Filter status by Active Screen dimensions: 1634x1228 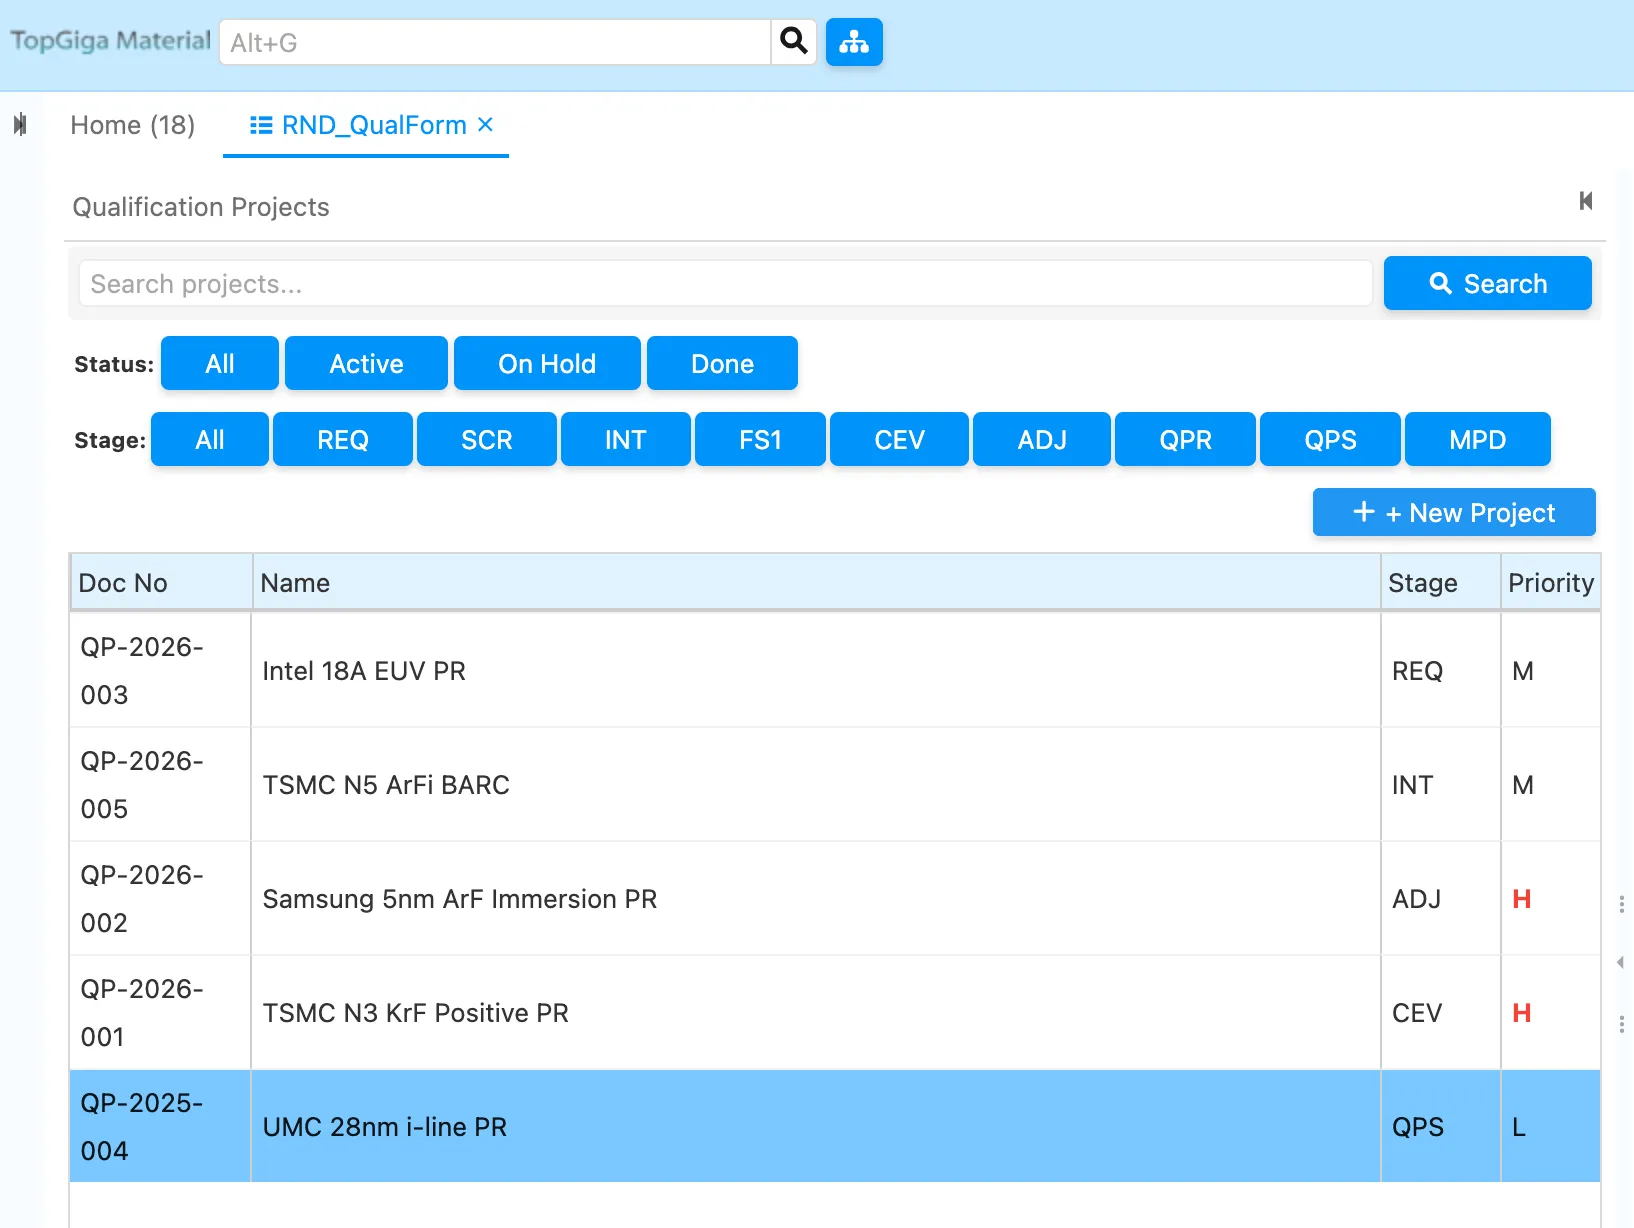(366, 364)
